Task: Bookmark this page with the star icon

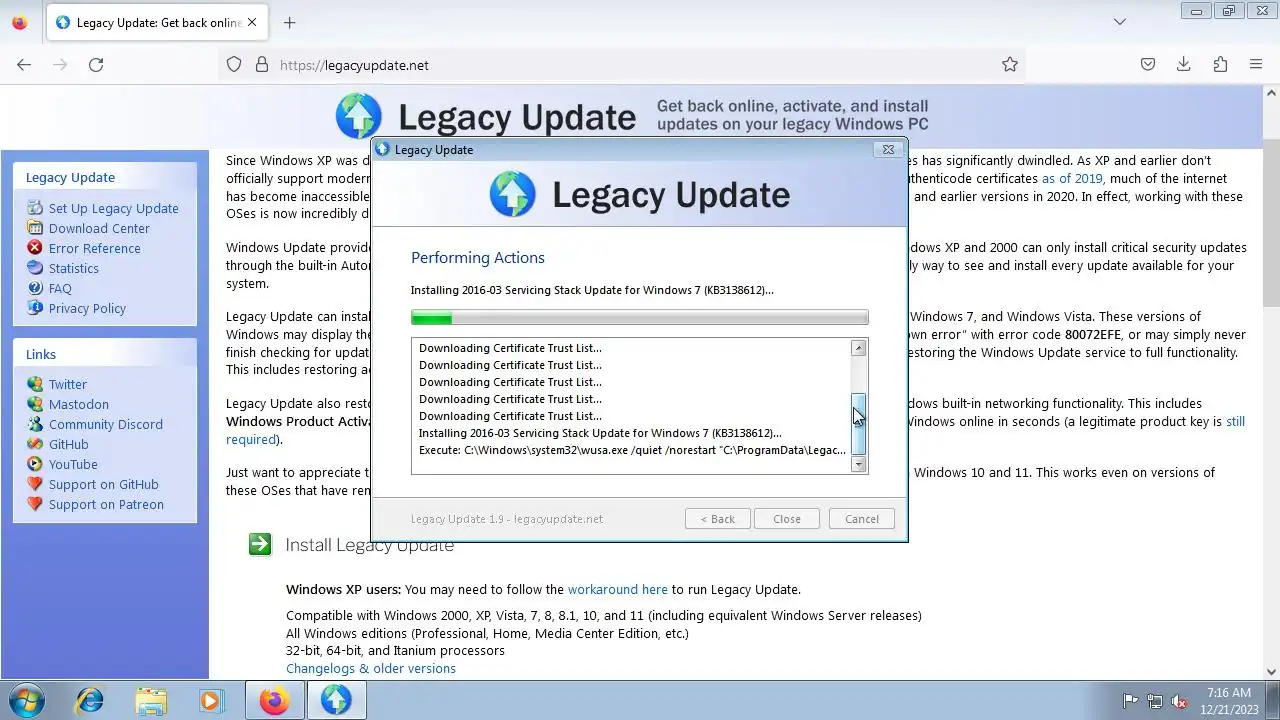Action: tap(1010, 65)
